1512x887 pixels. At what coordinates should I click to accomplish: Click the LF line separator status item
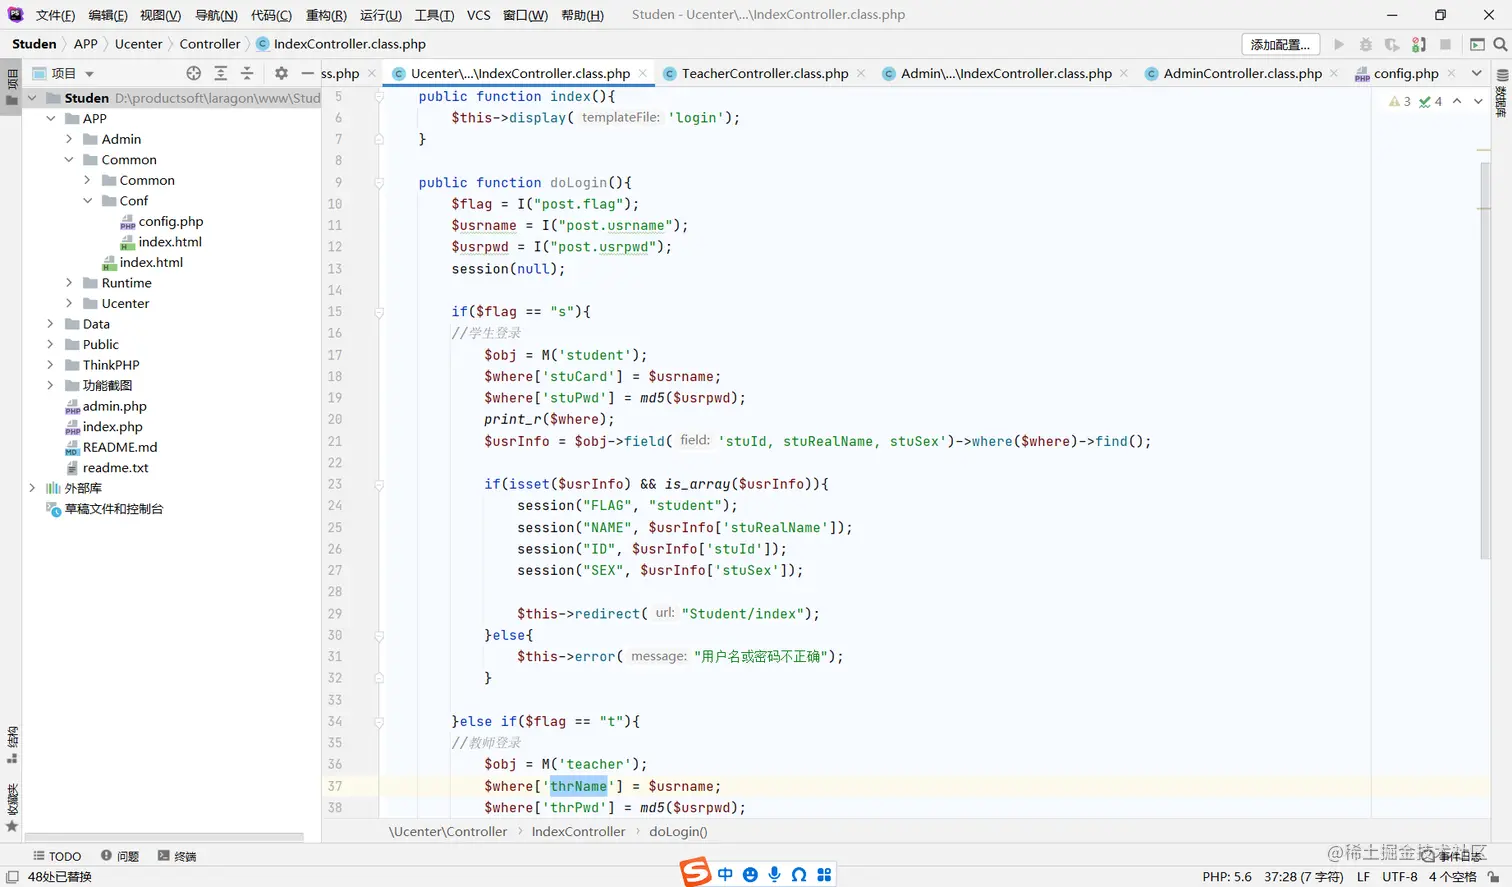click(1363, 877)
